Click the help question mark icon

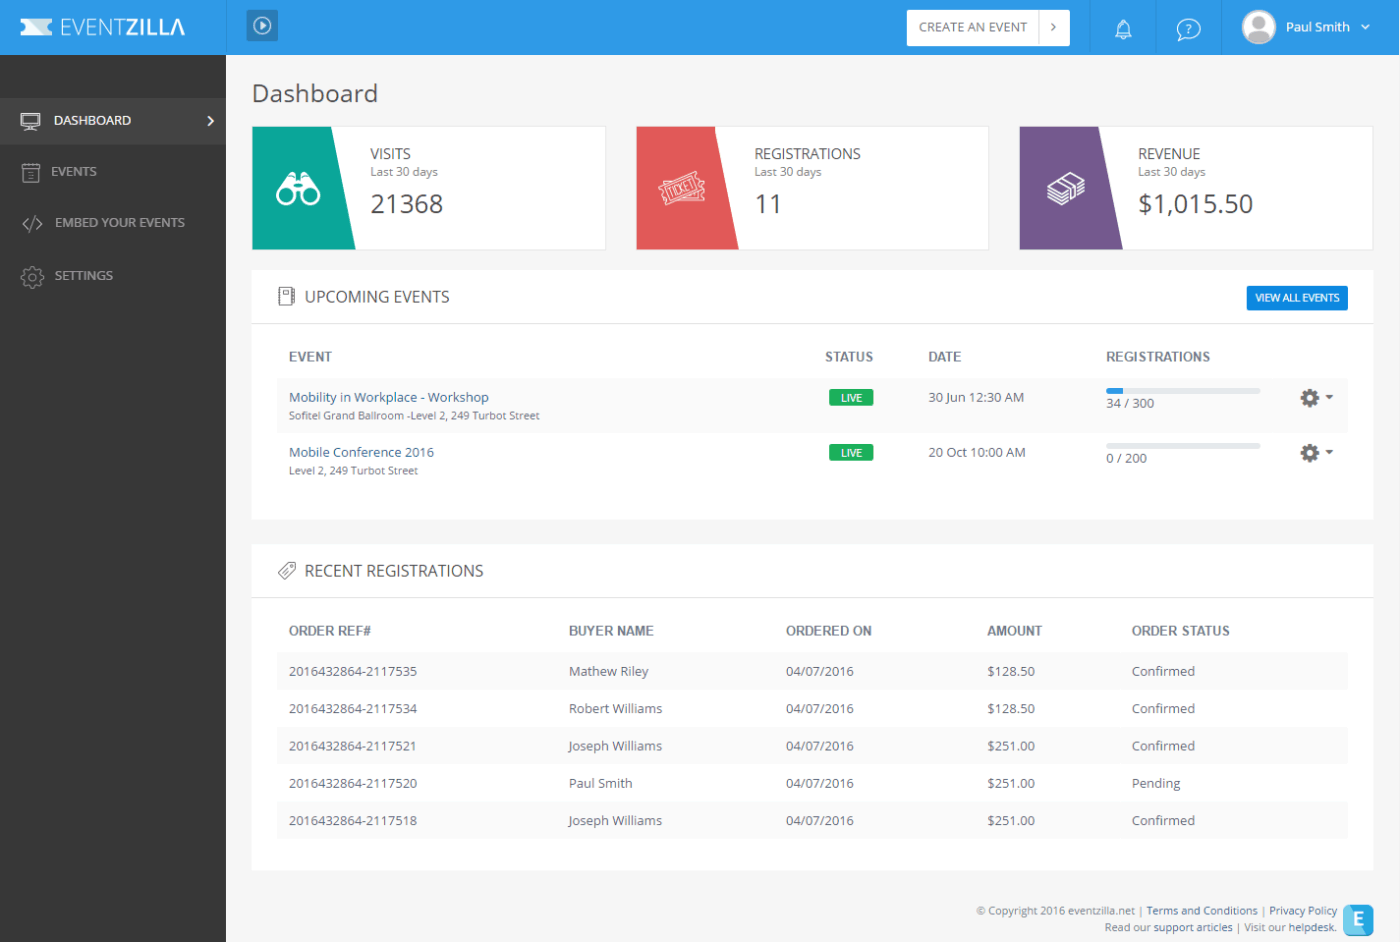1188,28
